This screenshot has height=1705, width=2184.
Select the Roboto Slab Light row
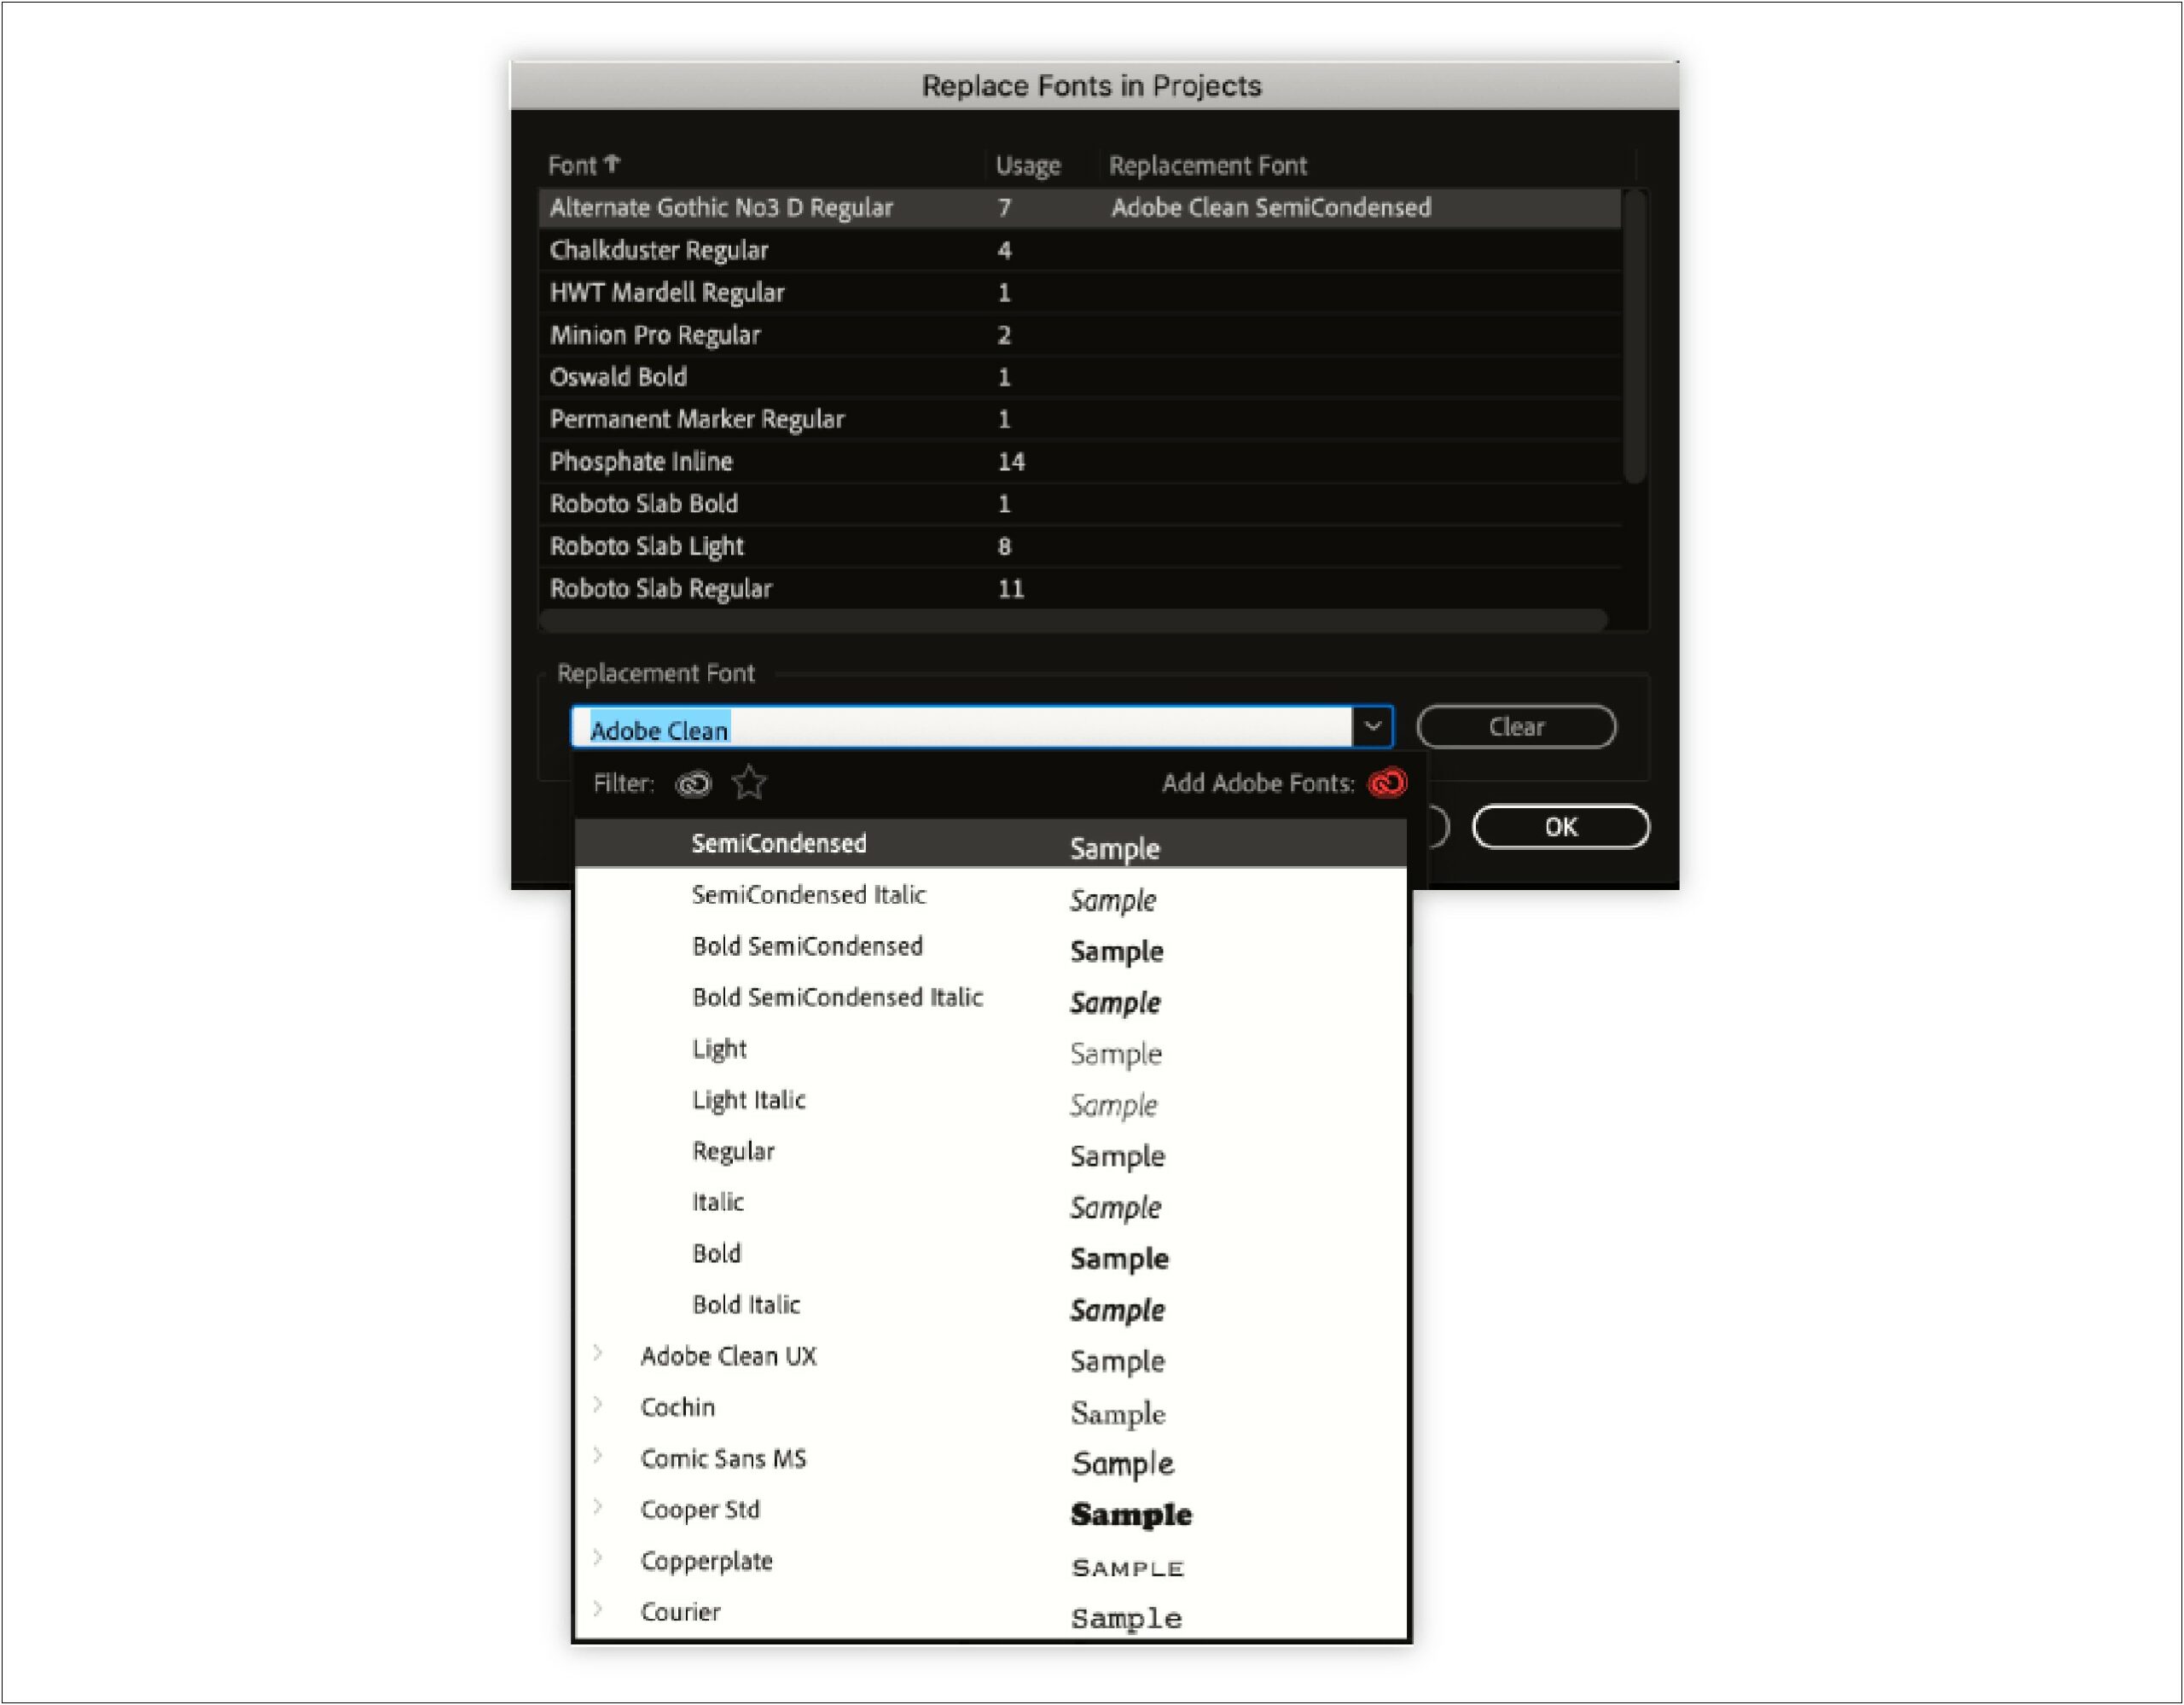[1079, 546]
